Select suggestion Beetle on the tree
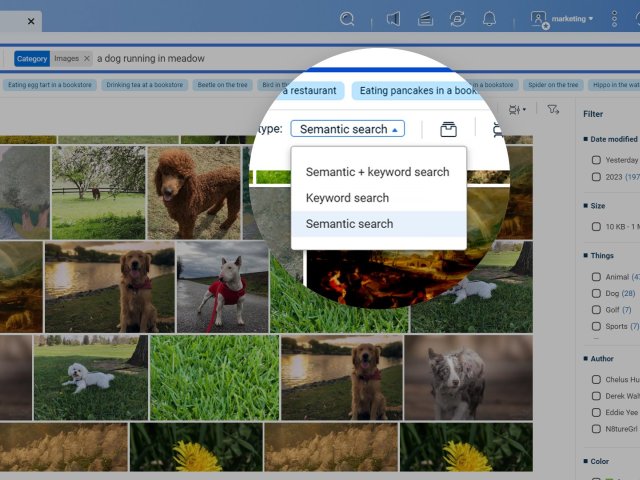The width and height of the screenshot is (640, 480). (x=222, y=85)
